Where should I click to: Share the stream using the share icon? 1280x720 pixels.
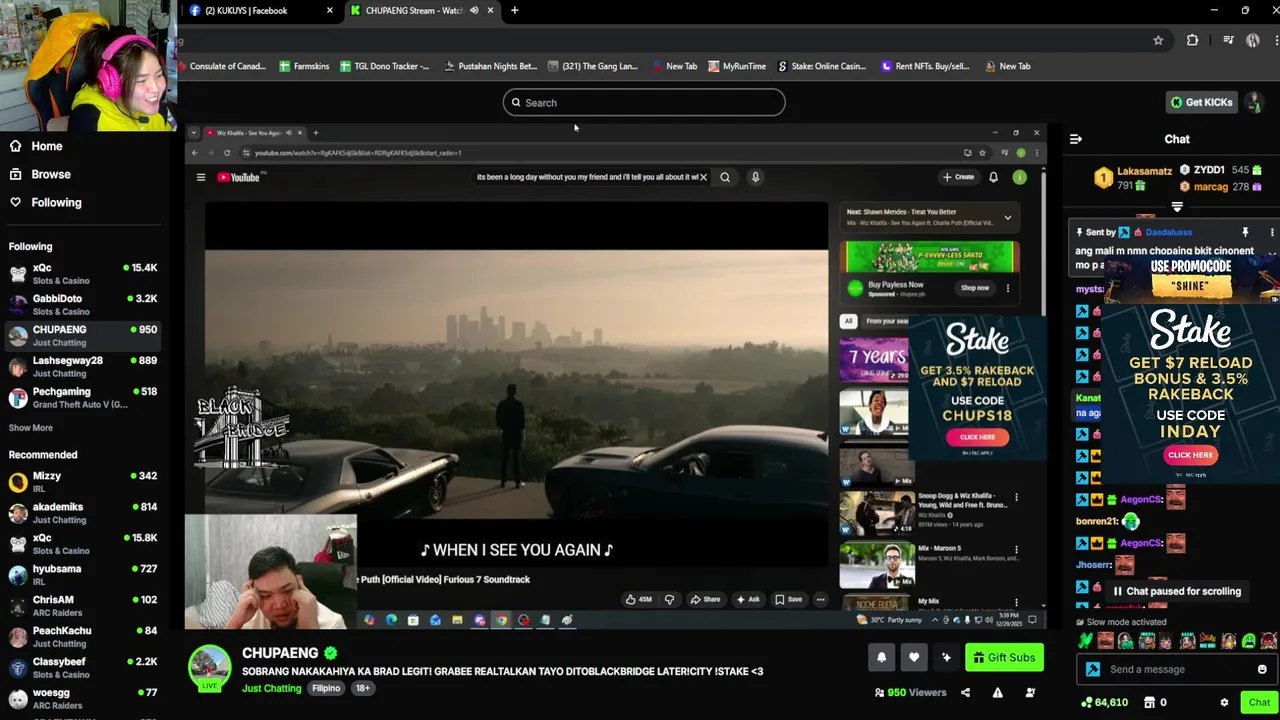965,692
